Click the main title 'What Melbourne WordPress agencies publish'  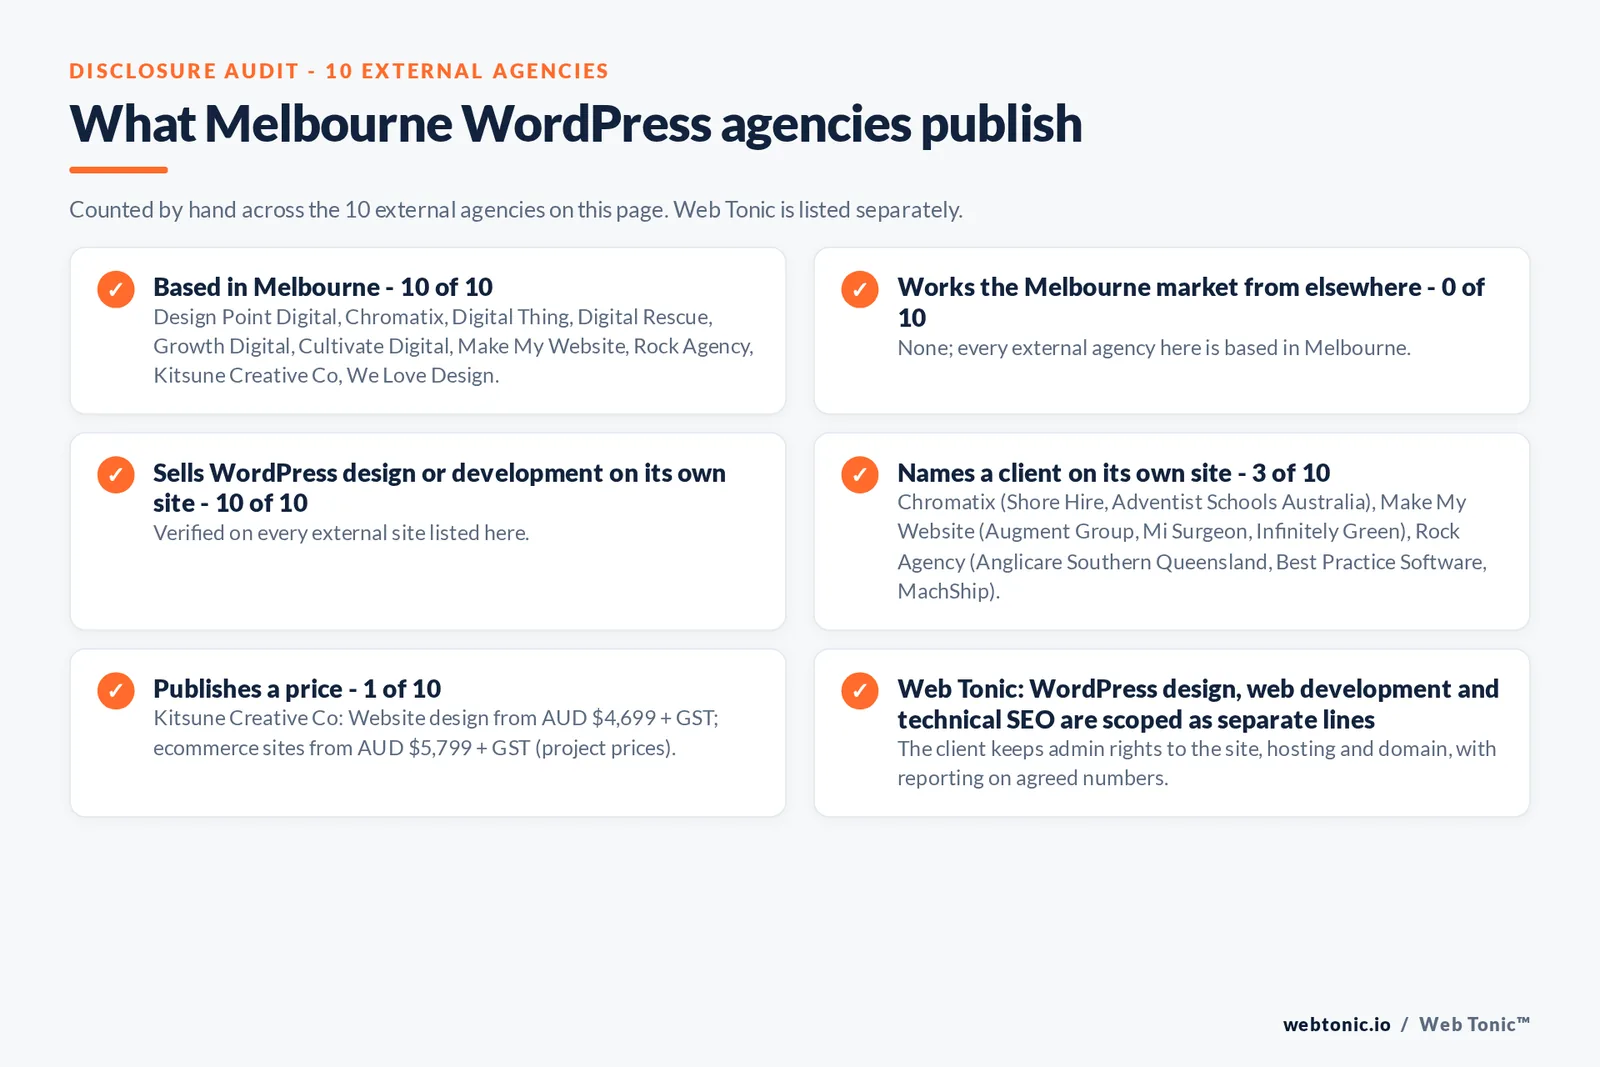576,124
